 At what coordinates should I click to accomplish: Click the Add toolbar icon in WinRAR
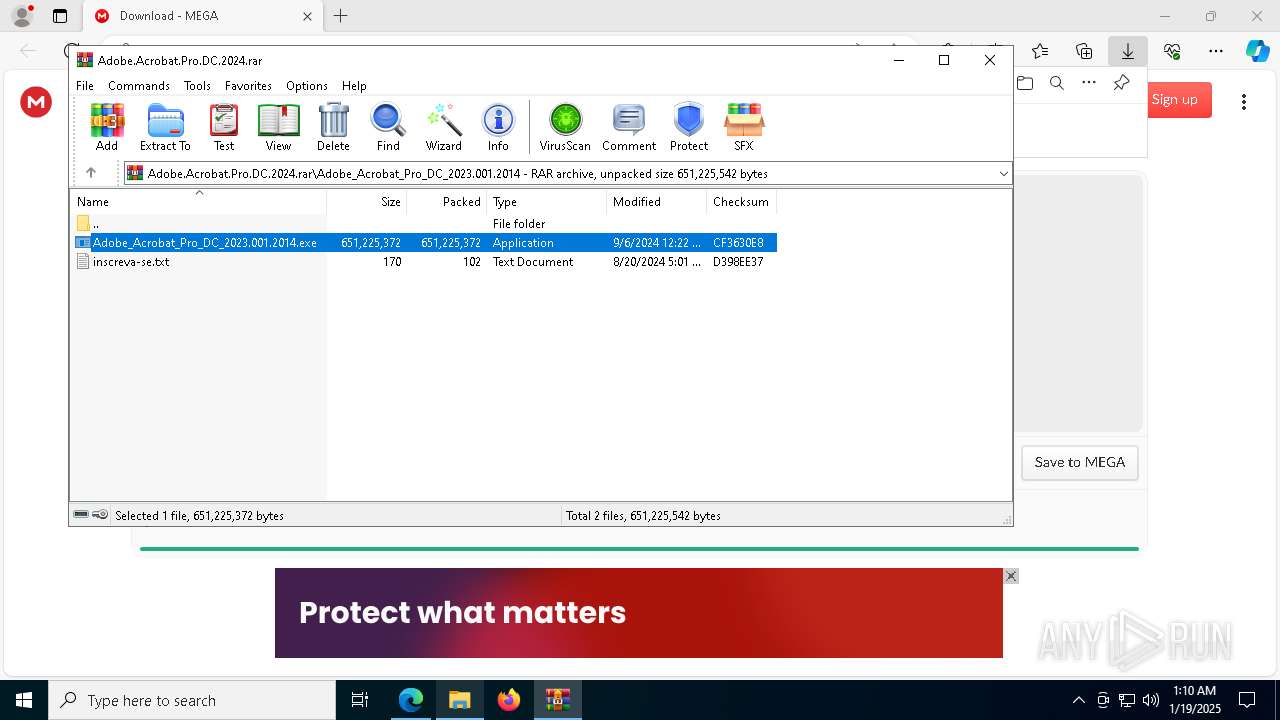[107, 127]
